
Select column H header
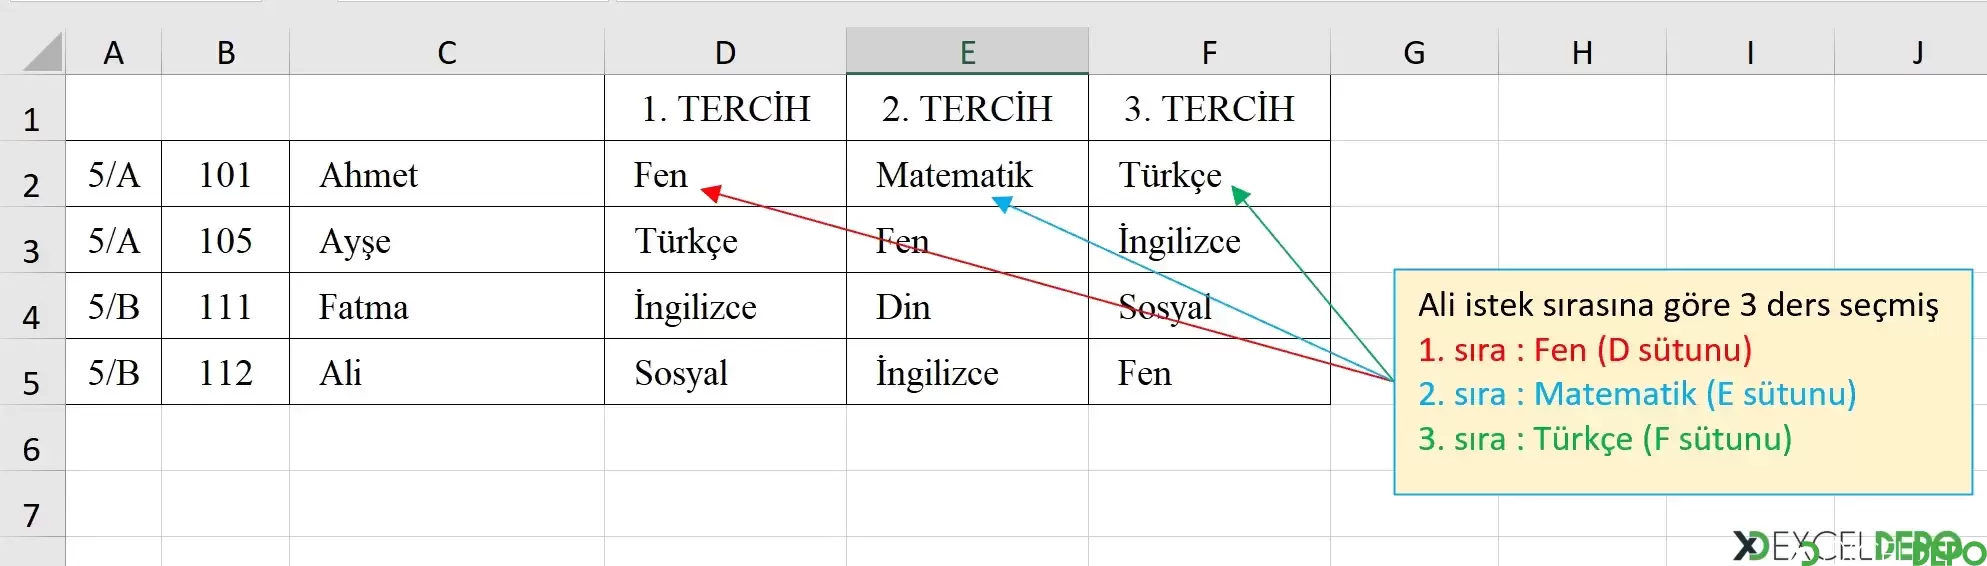pos(1582,52)
